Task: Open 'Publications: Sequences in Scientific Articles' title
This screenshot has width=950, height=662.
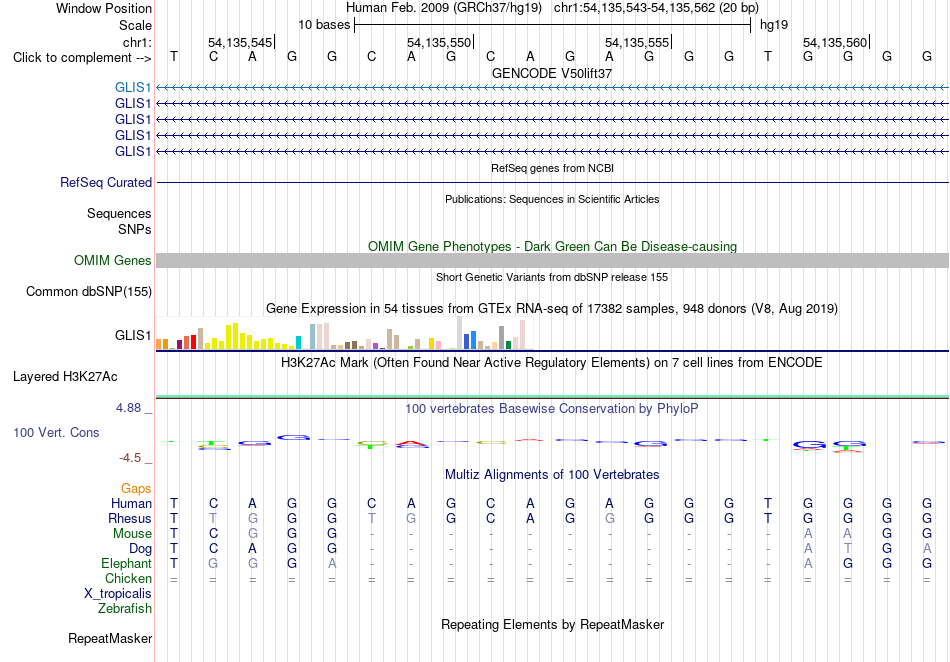Action: tap(552, 199)
